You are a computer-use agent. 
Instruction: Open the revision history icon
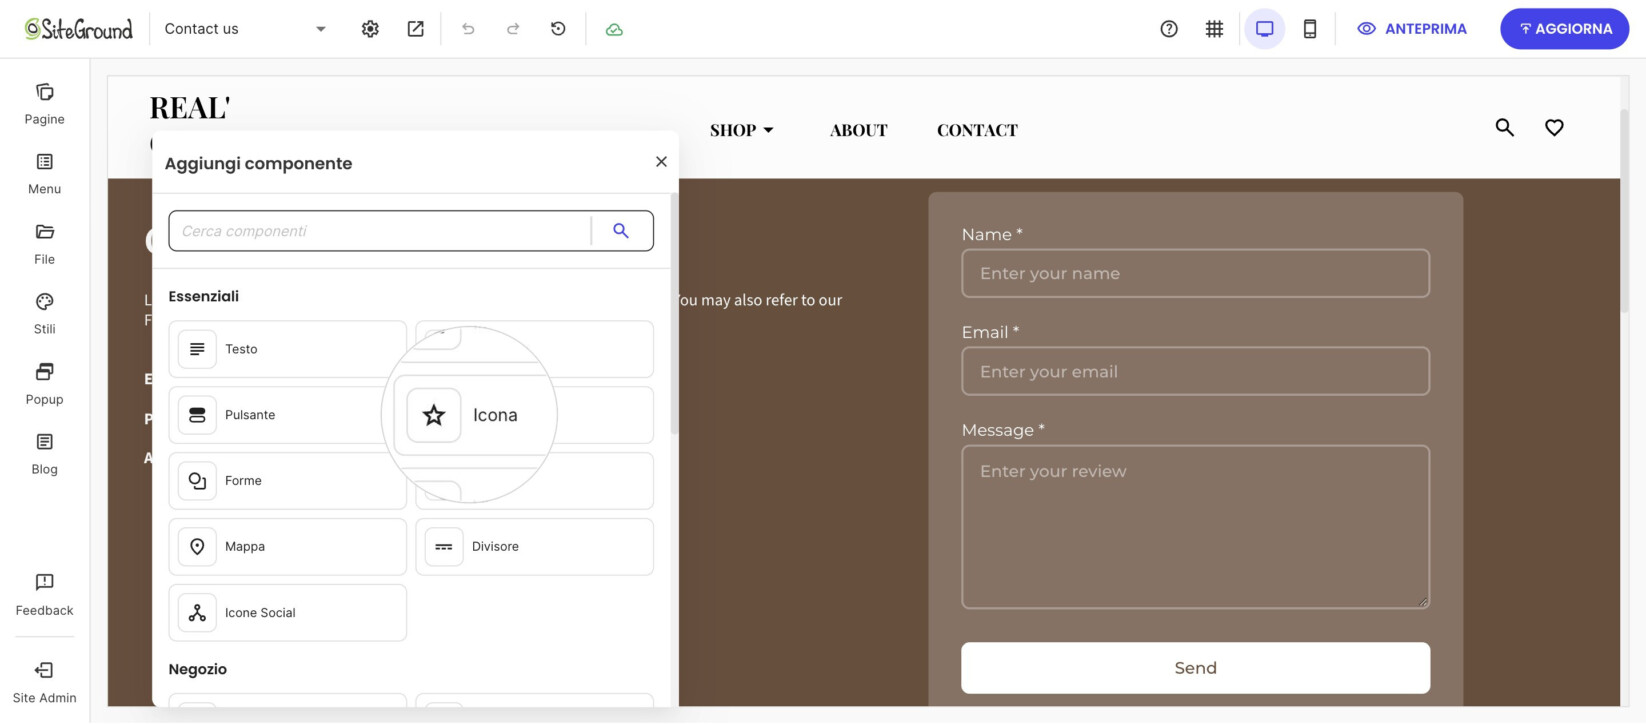[x=558, y=29]
